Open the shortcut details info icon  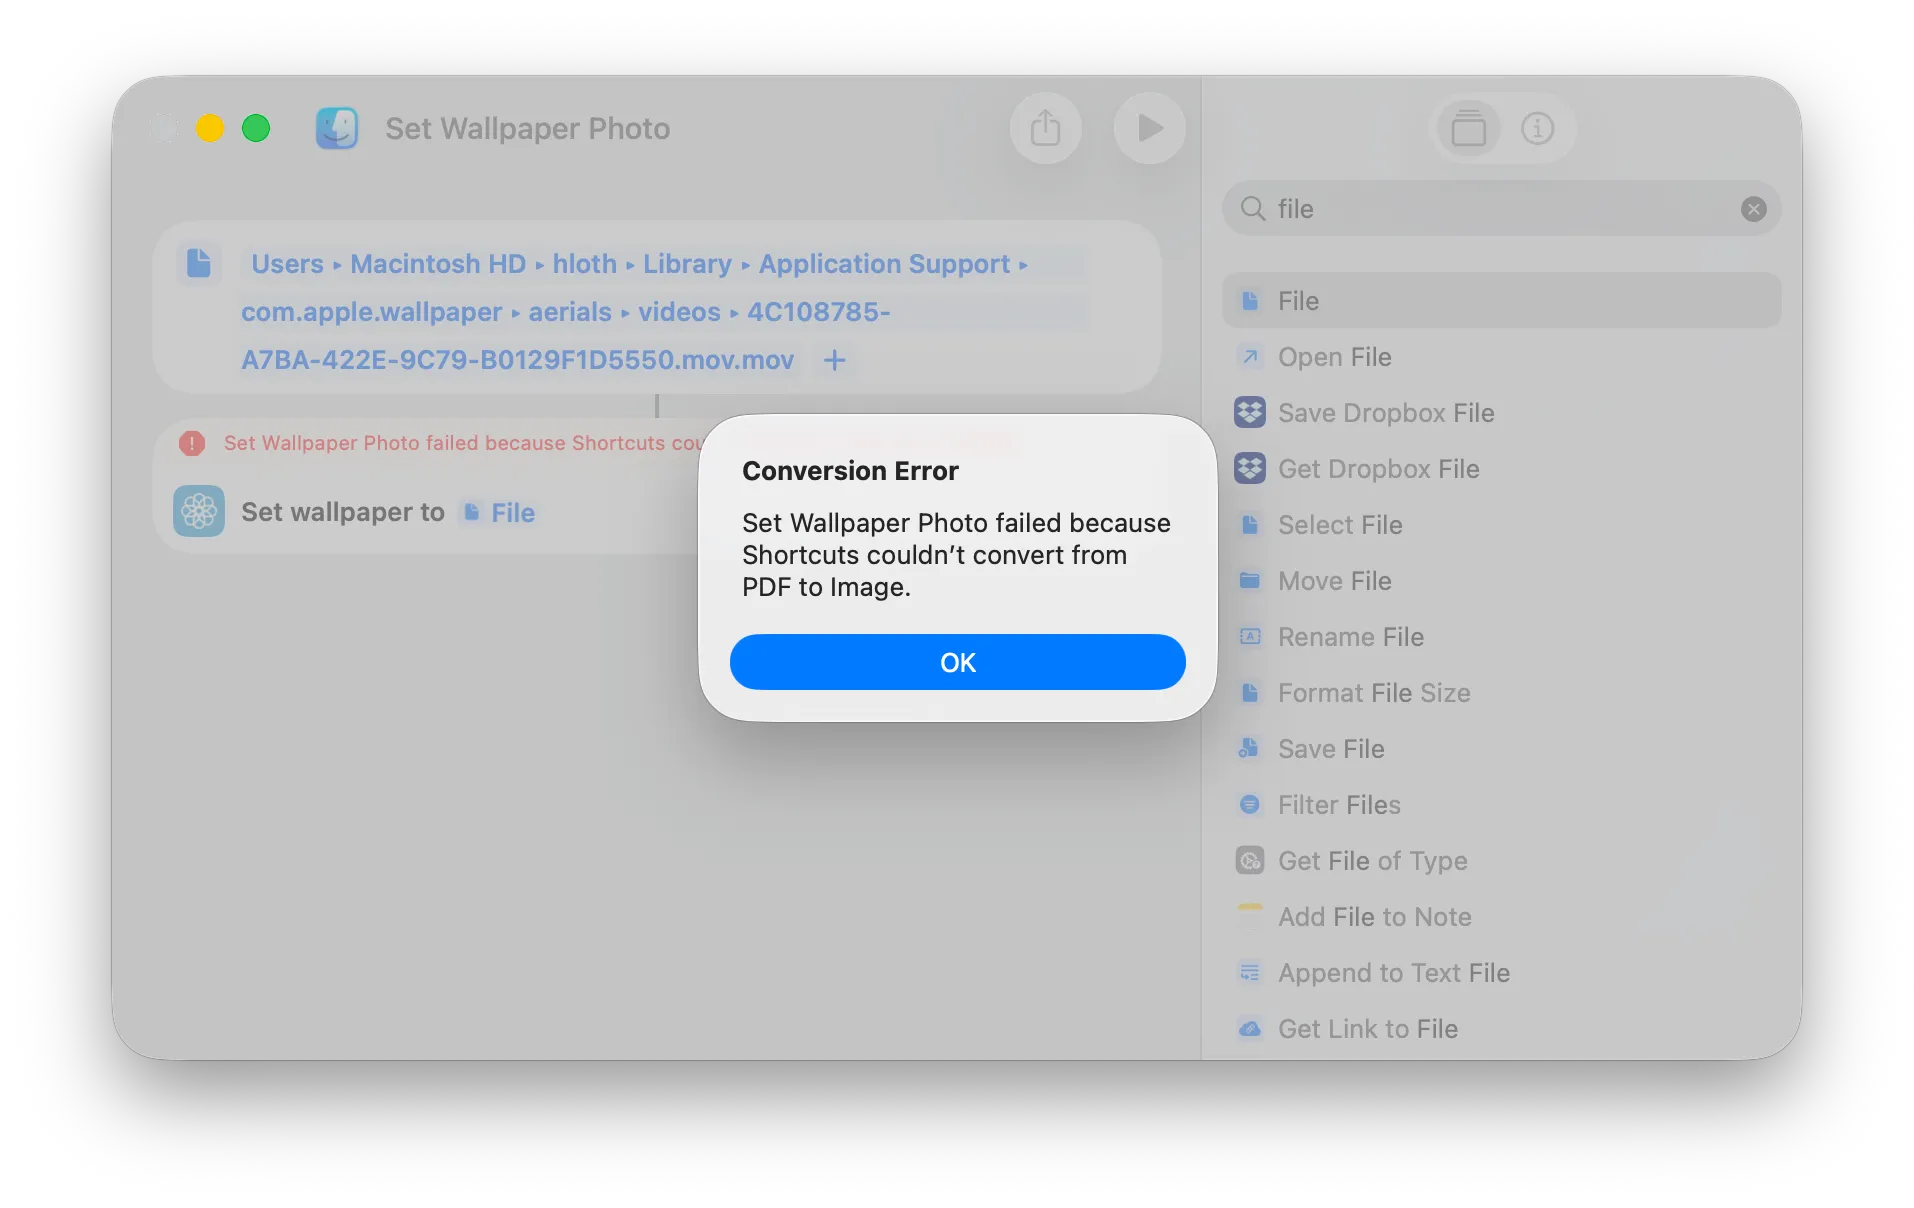1537,128
